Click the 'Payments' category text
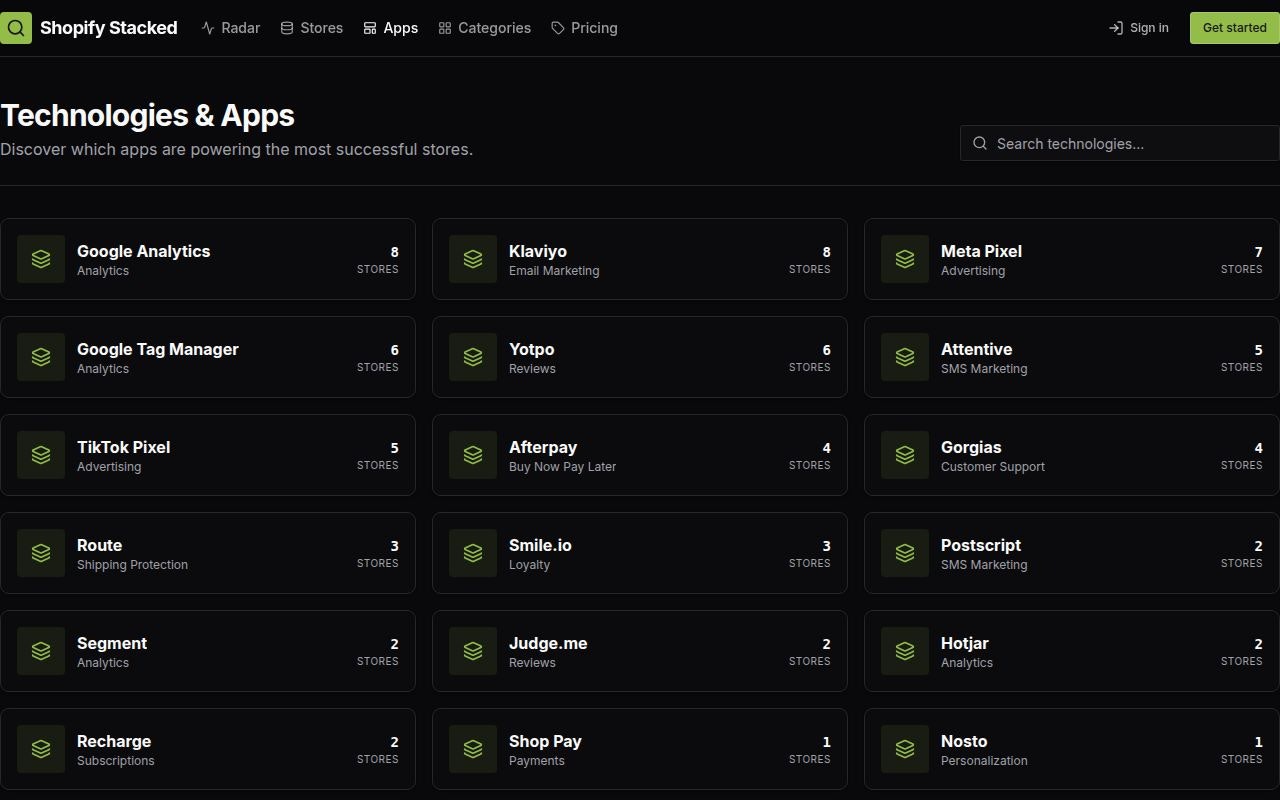Viewport: 1280px width, 800px height. [537, 761]
